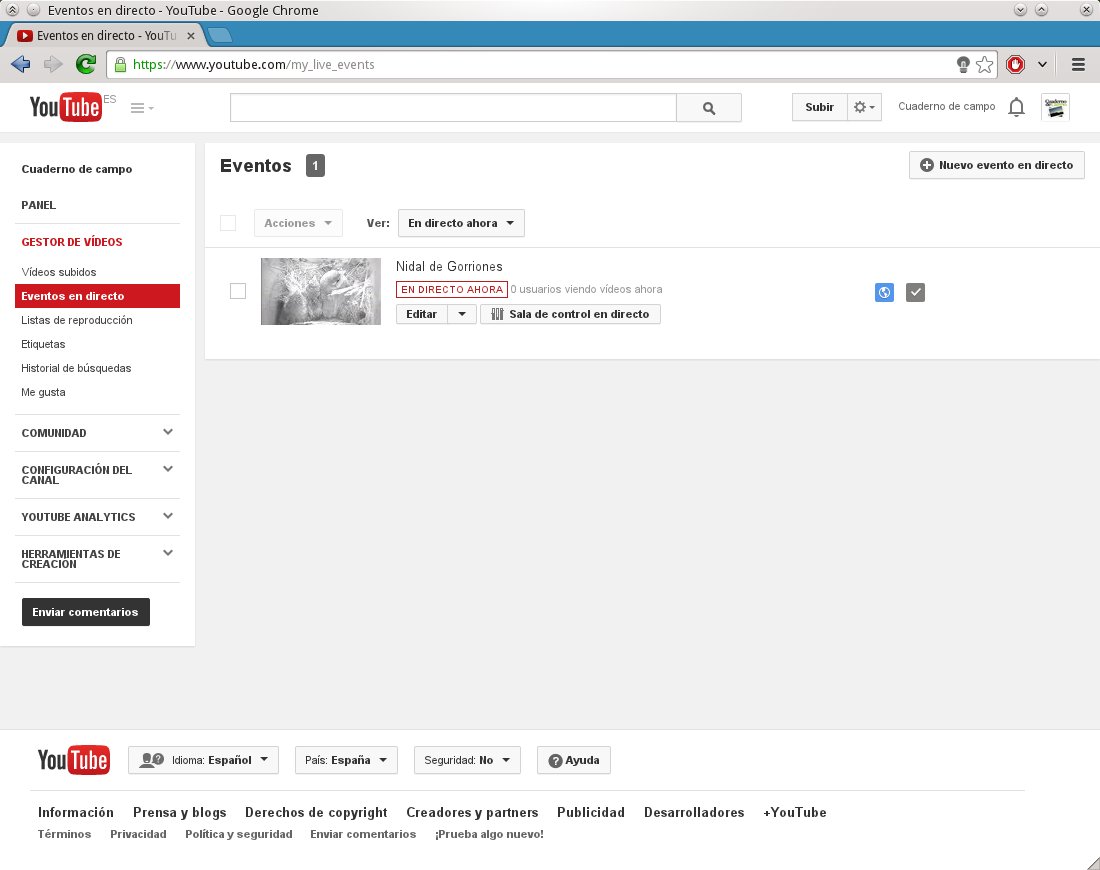
Task: Open the En directo ahora view filter
Action: click(461, 223)
